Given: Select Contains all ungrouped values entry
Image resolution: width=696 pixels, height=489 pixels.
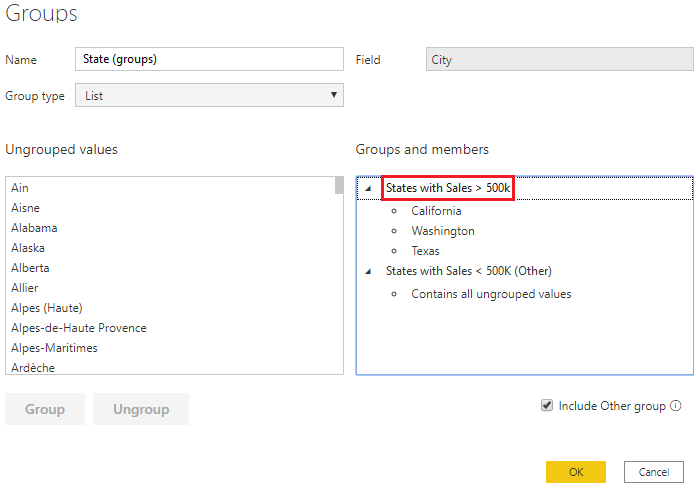Looking at the screenshot, I should point(491,294).
